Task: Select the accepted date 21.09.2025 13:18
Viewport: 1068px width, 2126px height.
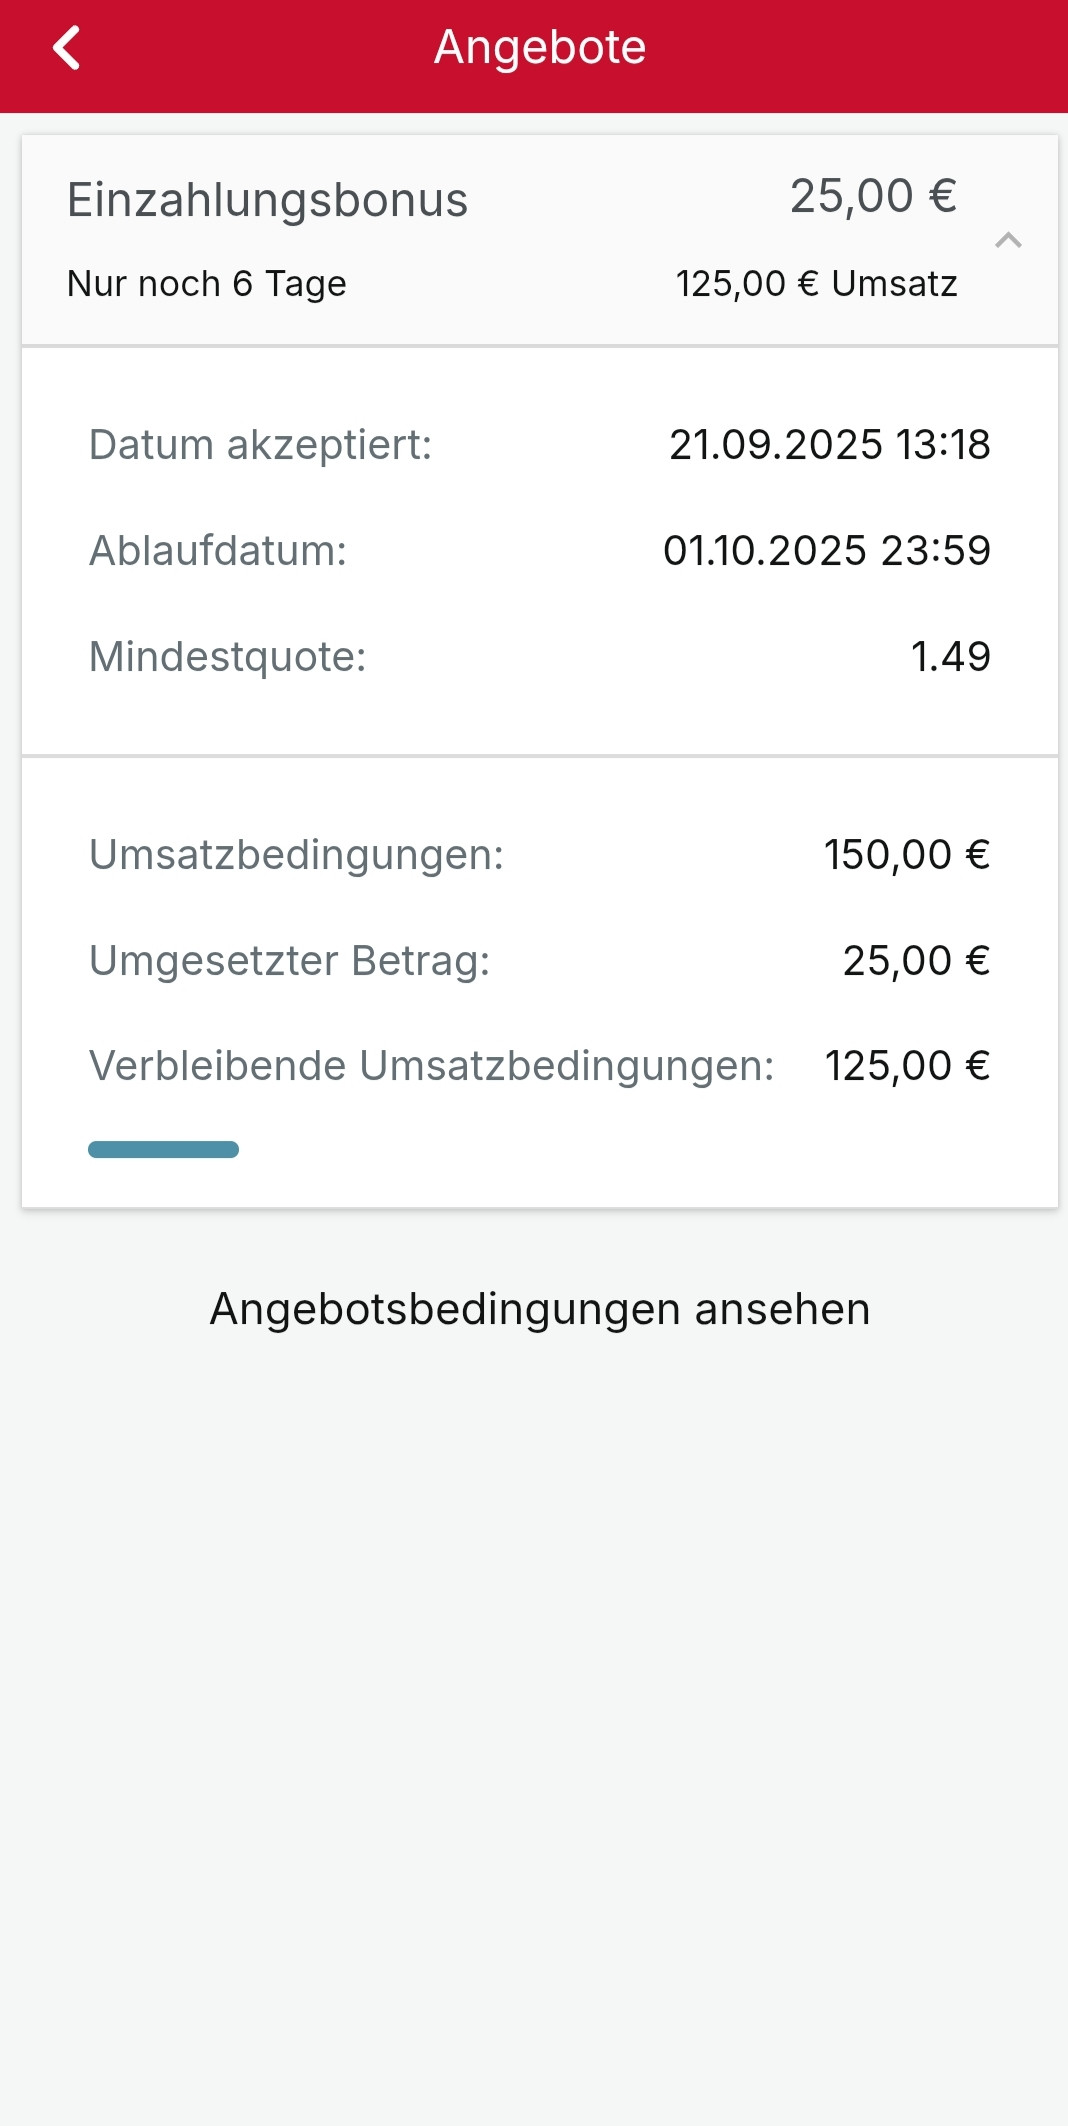Action: (829, 445)
